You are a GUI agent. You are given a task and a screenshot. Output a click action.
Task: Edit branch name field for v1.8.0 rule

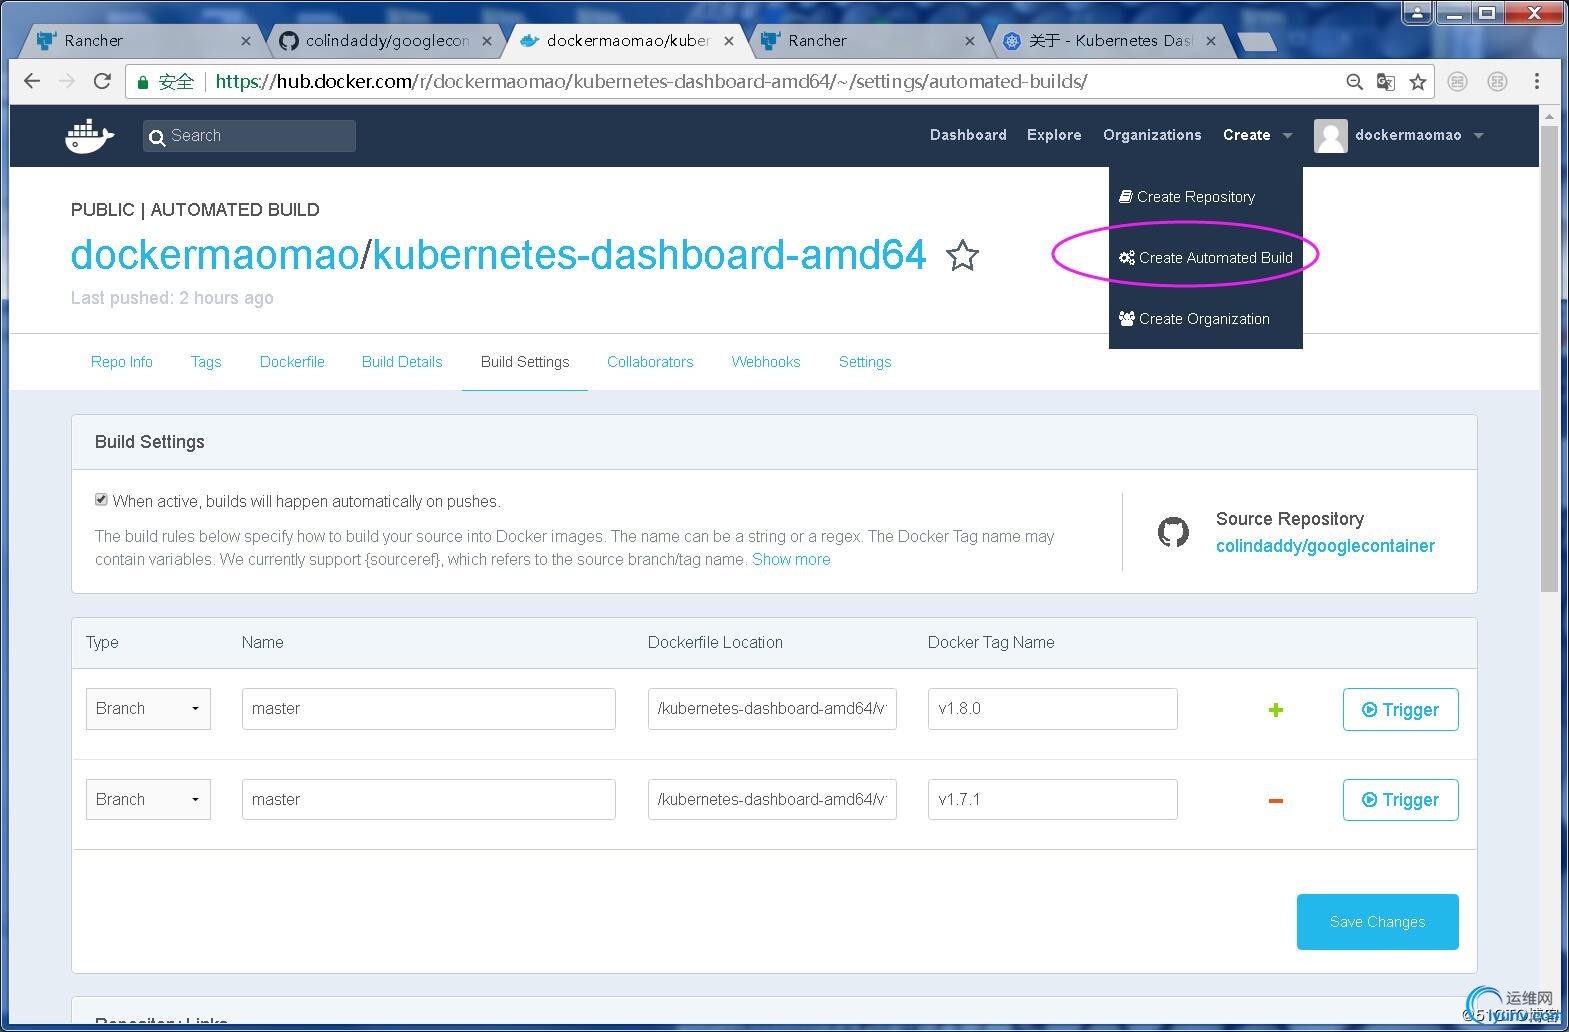click(x=428, y=709)
